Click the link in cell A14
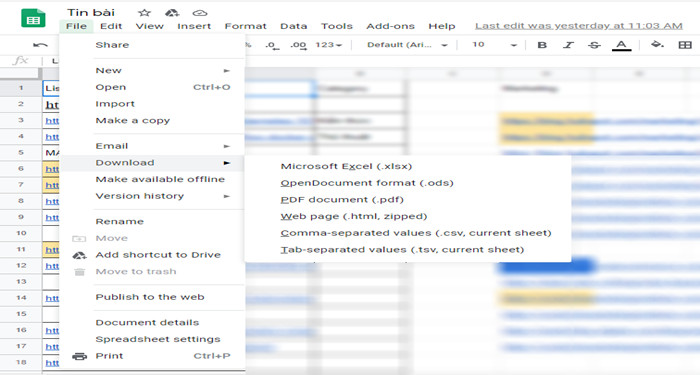Viewport: 700px width, 375px height. click(x=52, y=298)
